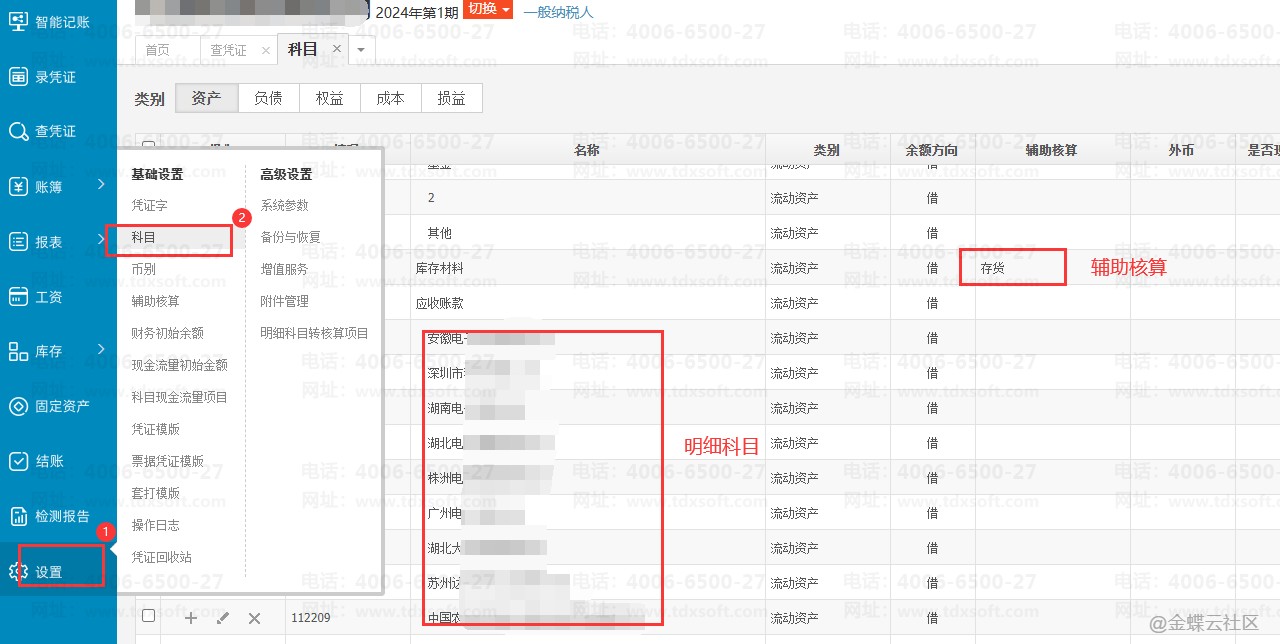Open the 智能记账 sidebar icon
1280x644 pixels.
(18, 21)
